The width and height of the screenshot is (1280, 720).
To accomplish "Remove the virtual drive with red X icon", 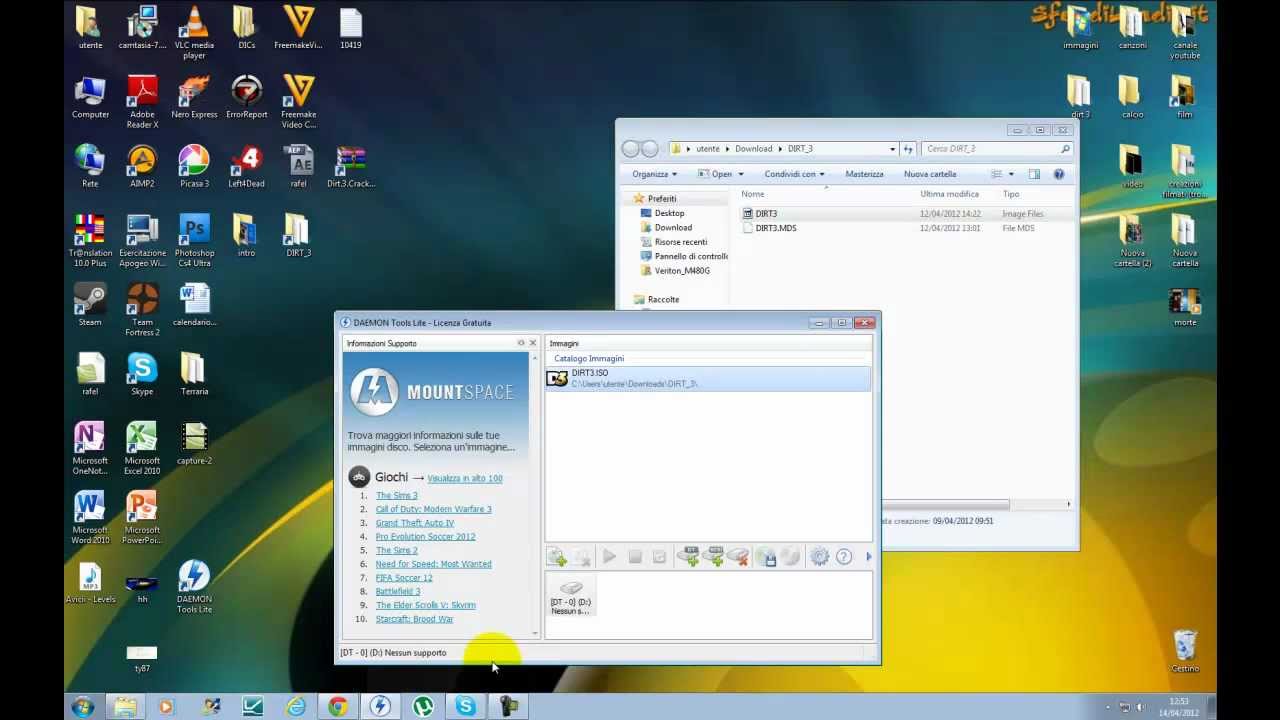I will [738, 557].
